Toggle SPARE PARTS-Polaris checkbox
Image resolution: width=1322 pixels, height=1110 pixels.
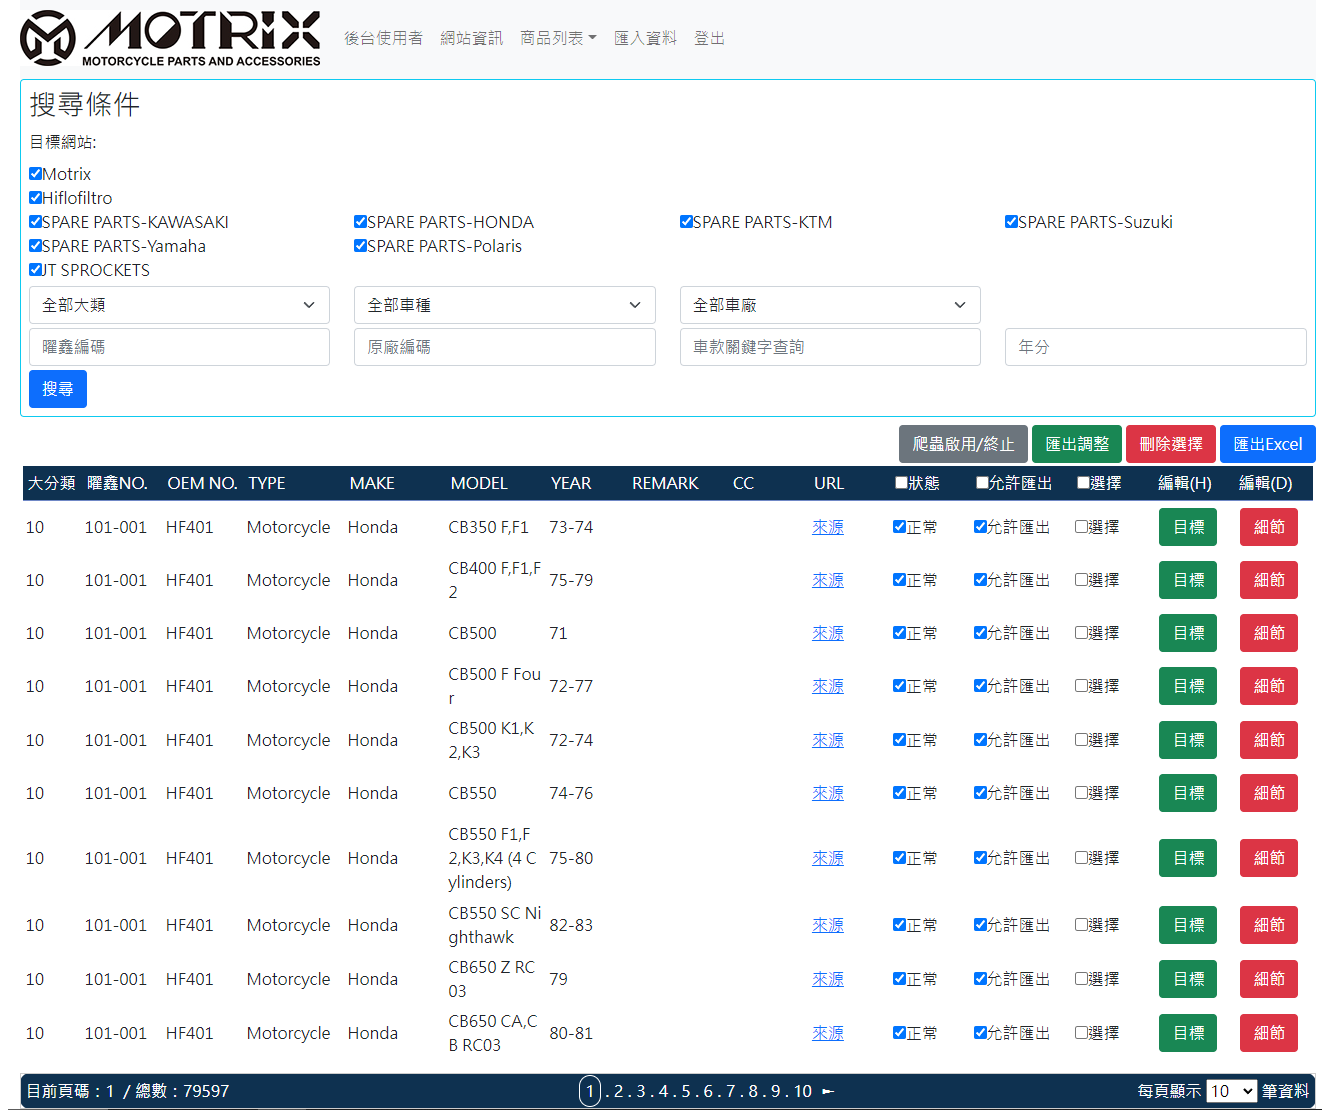click(x=360, y=245)
